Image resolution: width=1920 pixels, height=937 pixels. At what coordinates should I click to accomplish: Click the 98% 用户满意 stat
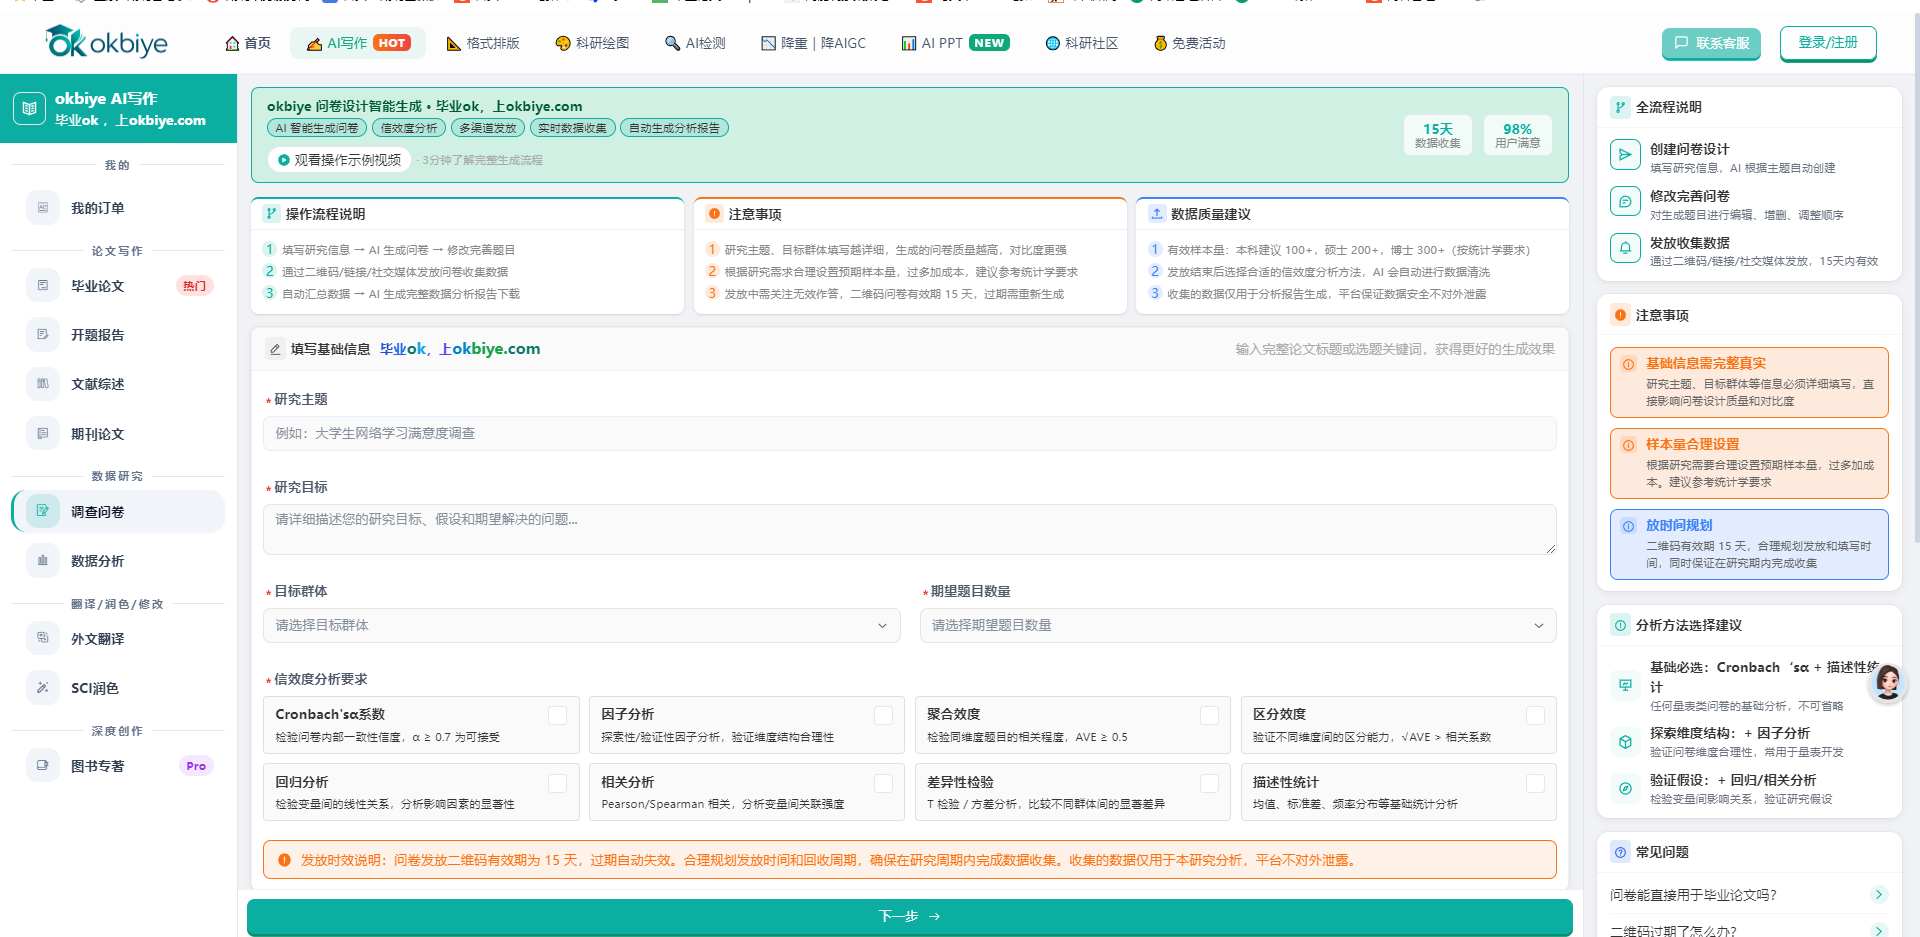pos(1517,135)
